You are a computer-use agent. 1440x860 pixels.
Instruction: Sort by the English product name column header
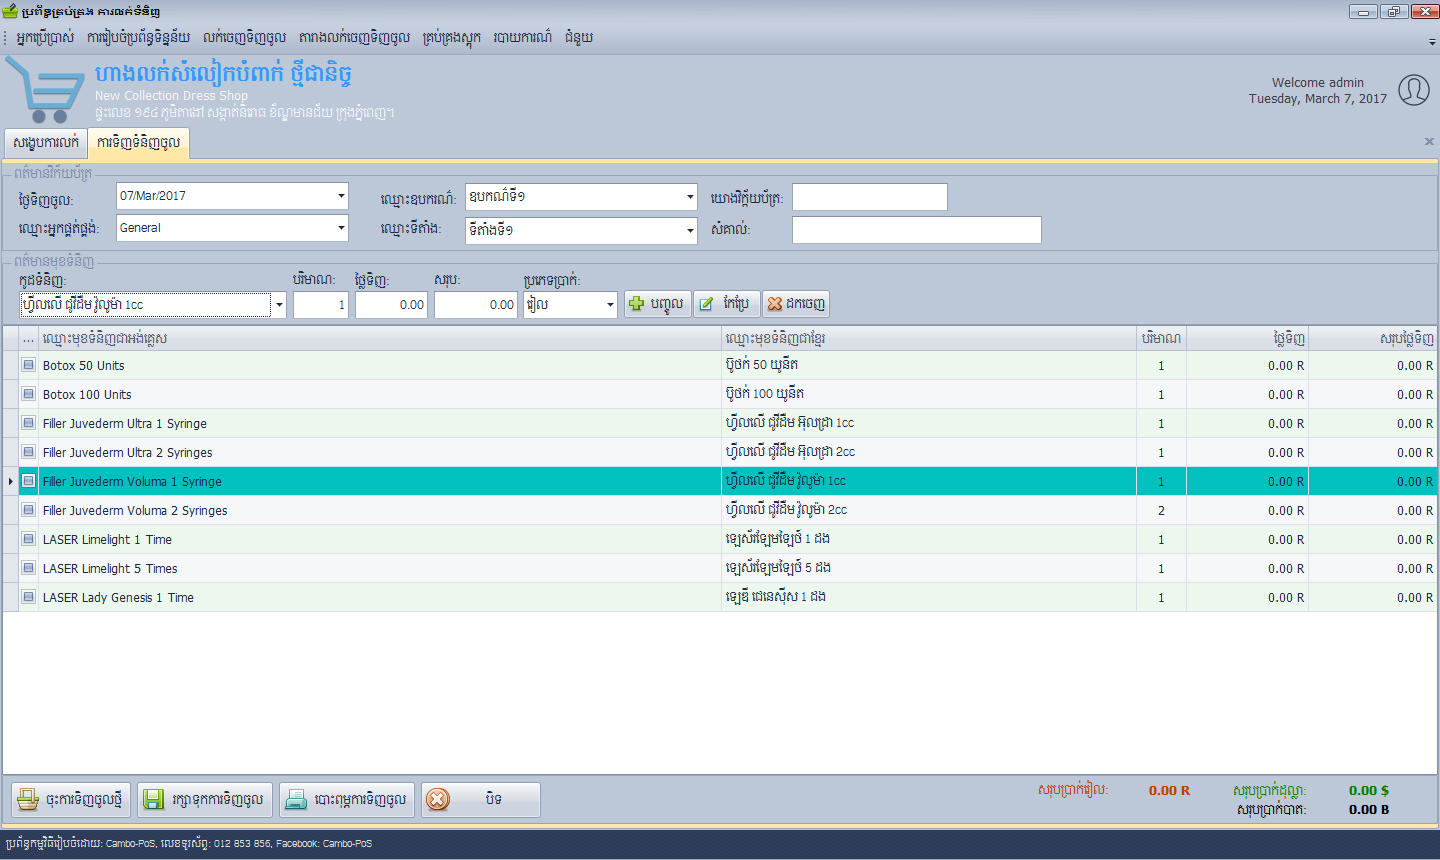379,338
